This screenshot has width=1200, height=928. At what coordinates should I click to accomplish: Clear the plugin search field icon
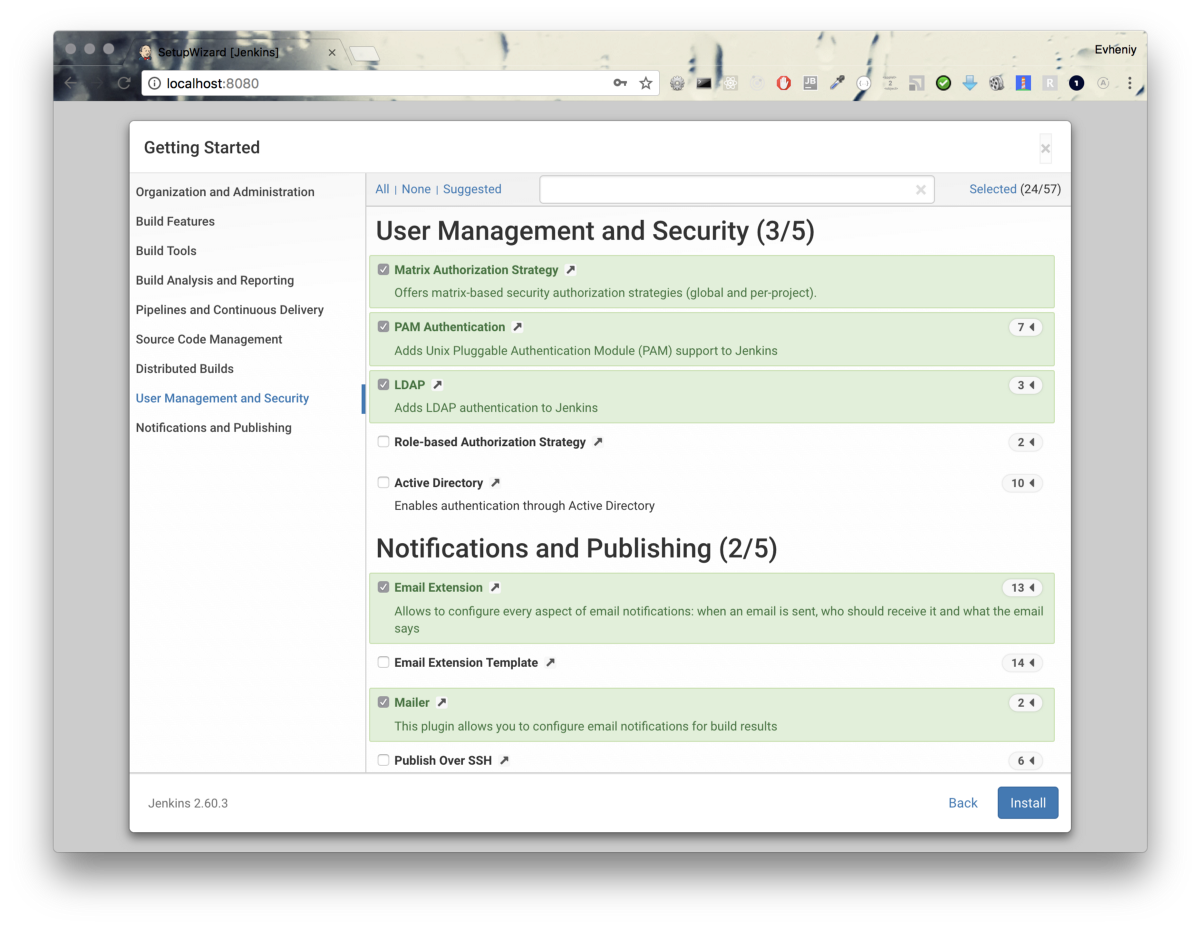(920, 190)
